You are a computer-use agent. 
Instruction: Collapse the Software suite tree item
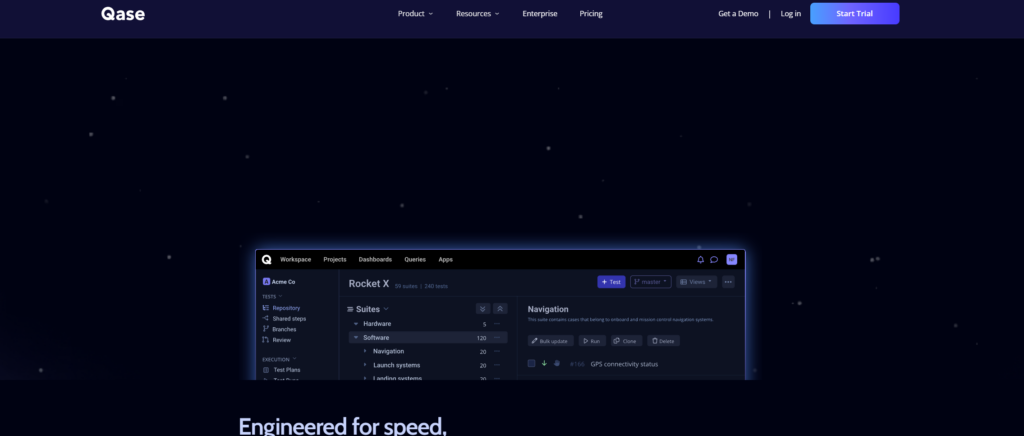355,338
